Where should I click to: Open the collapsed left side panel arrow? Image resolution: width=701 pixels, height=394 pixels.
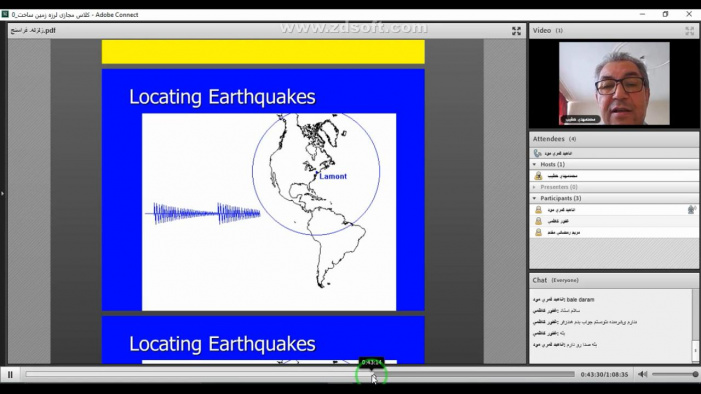click(2, 194)
